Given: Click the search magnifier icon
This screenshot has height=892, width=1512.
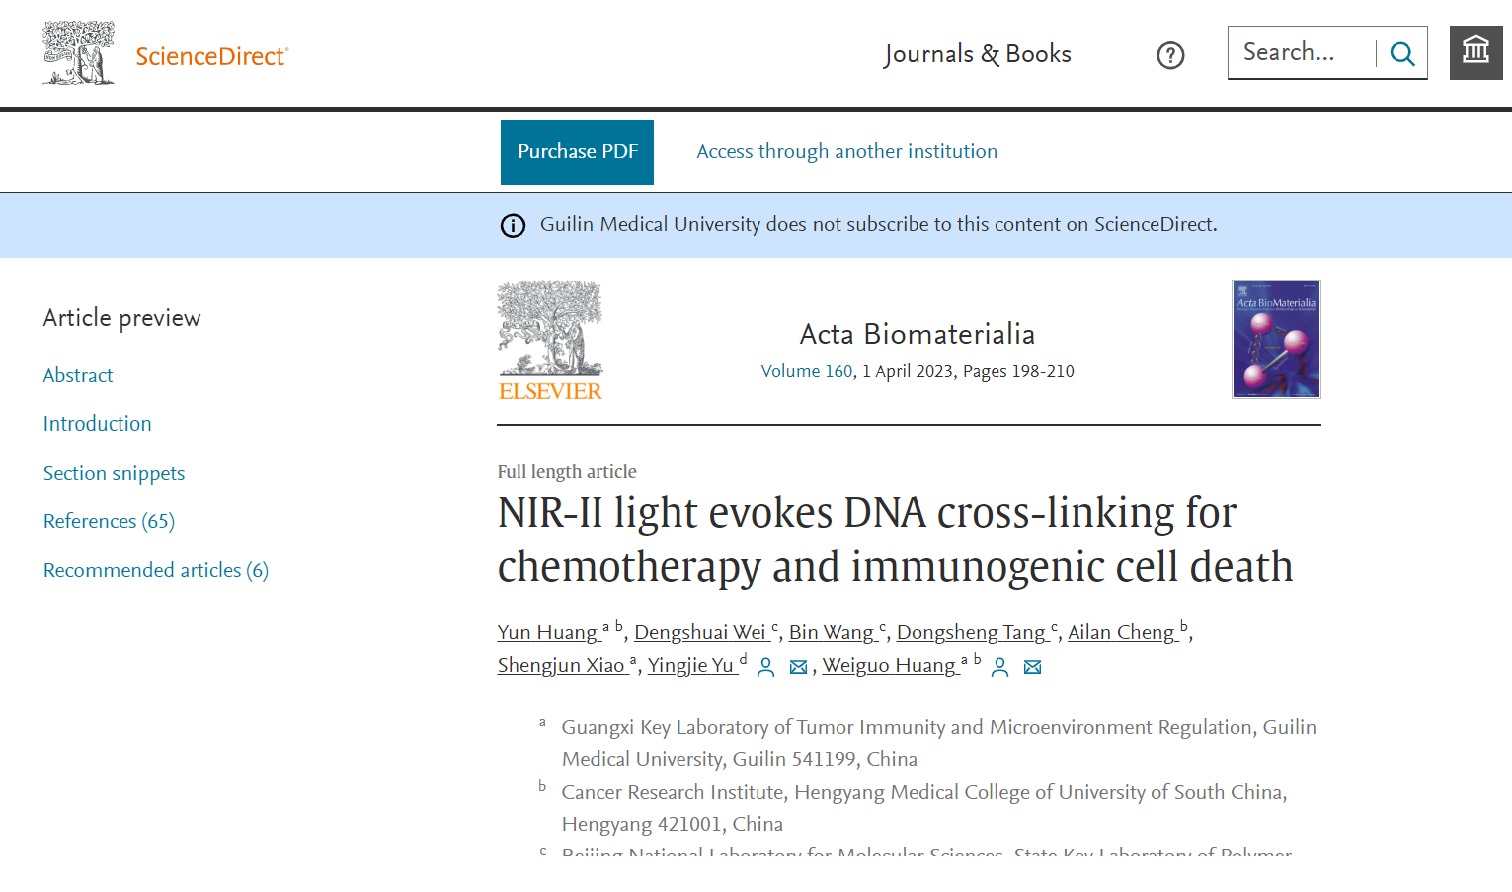Looking at the screenshot, I should pyautogui.click(x=1403, y=54).
